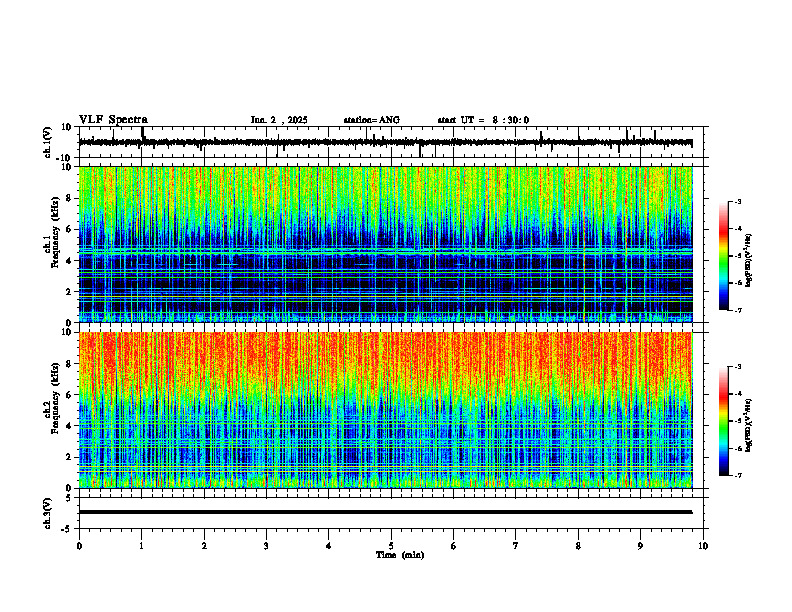This screenshot has height=612, width=792.
Task: Click the "VLF Spectra" plot title
Action: [113, 119]
